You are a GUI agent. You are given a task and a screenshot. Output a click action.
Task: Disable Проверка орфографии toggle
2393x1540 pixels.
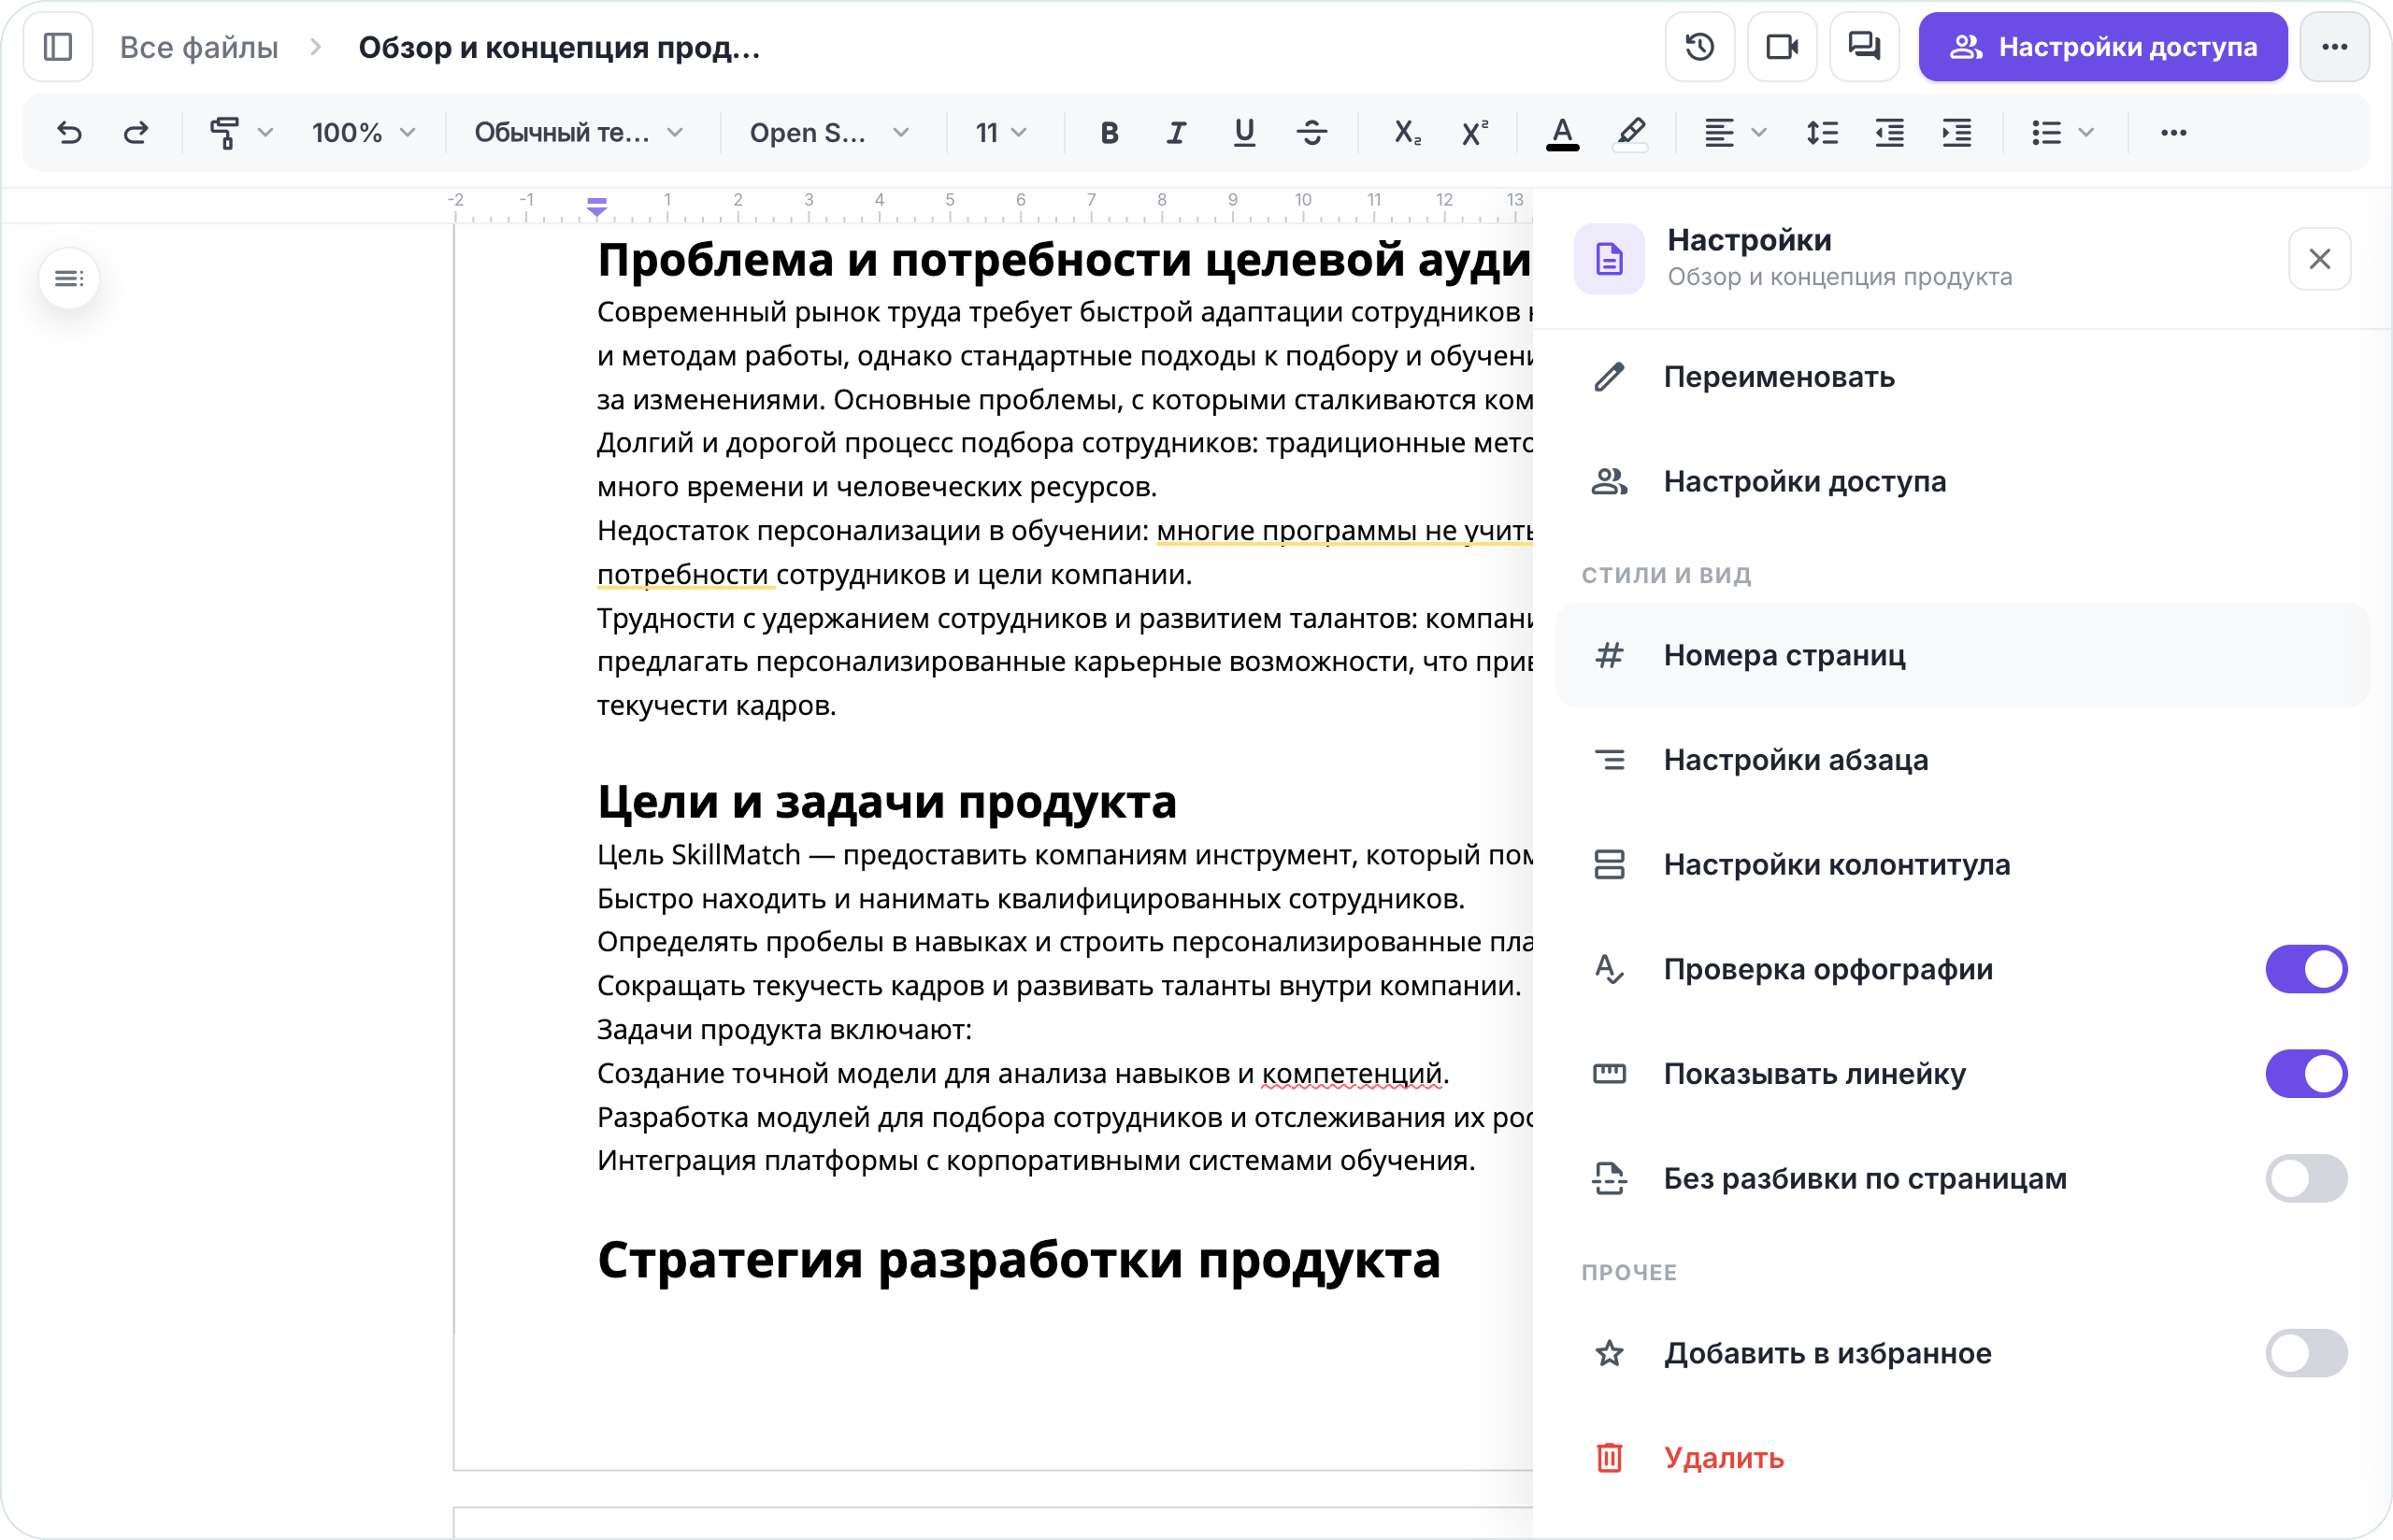[2306, 969]
